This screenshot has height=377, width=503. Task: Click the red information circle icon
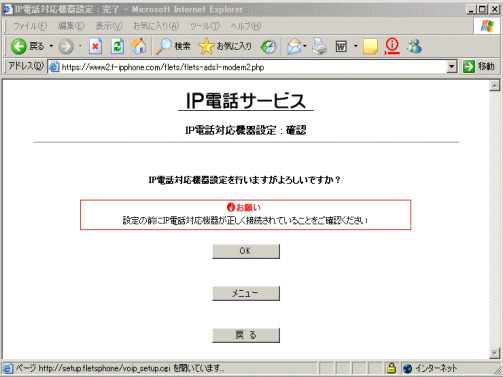[x=392, y=46]
